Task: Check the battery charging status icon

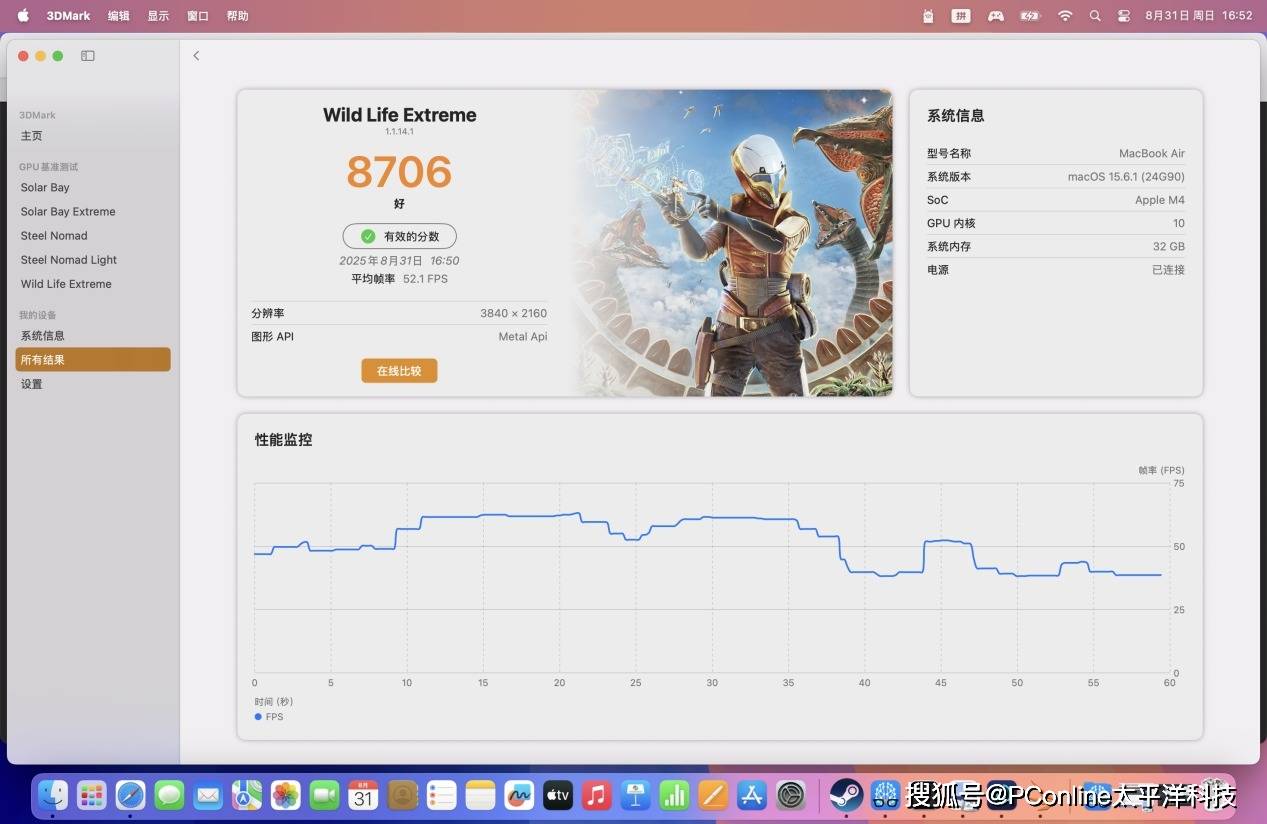Action: (1030, 15)
